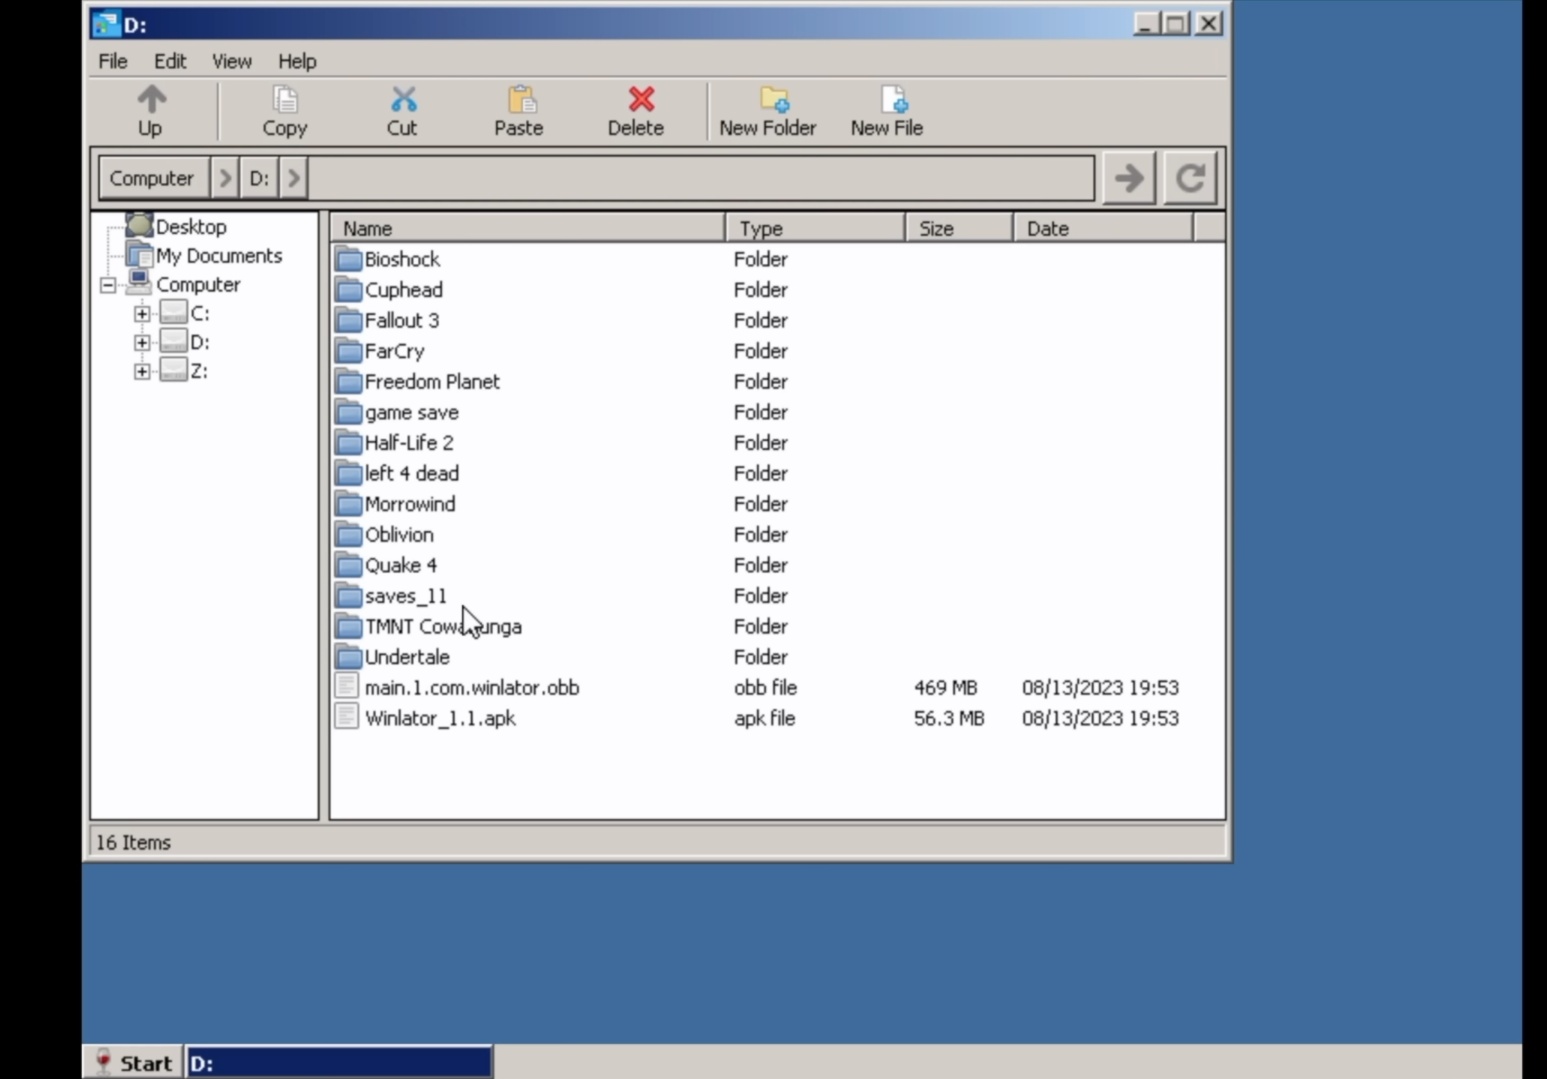
Task: Open the File menu
Action: 113,62
